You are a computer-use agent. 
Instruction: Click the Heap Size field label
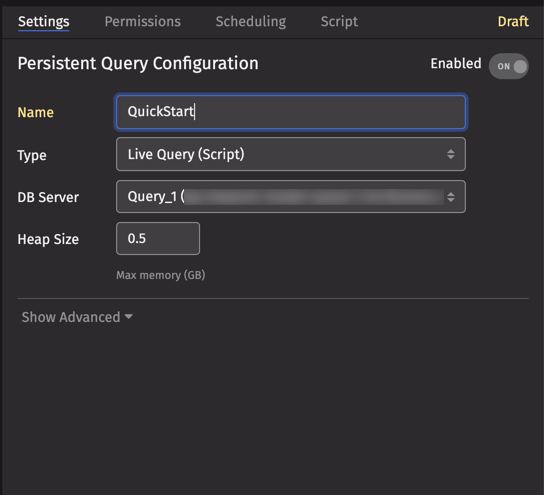tap(48, 239)
